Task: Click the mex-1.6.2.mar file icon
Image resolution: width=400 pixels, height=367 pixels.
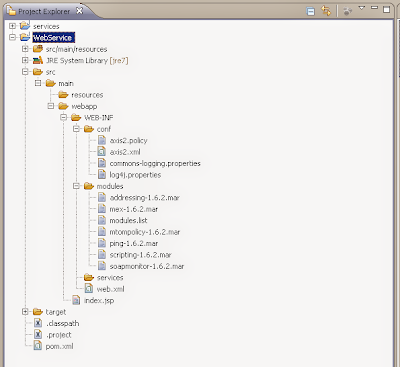Action: 102,209
